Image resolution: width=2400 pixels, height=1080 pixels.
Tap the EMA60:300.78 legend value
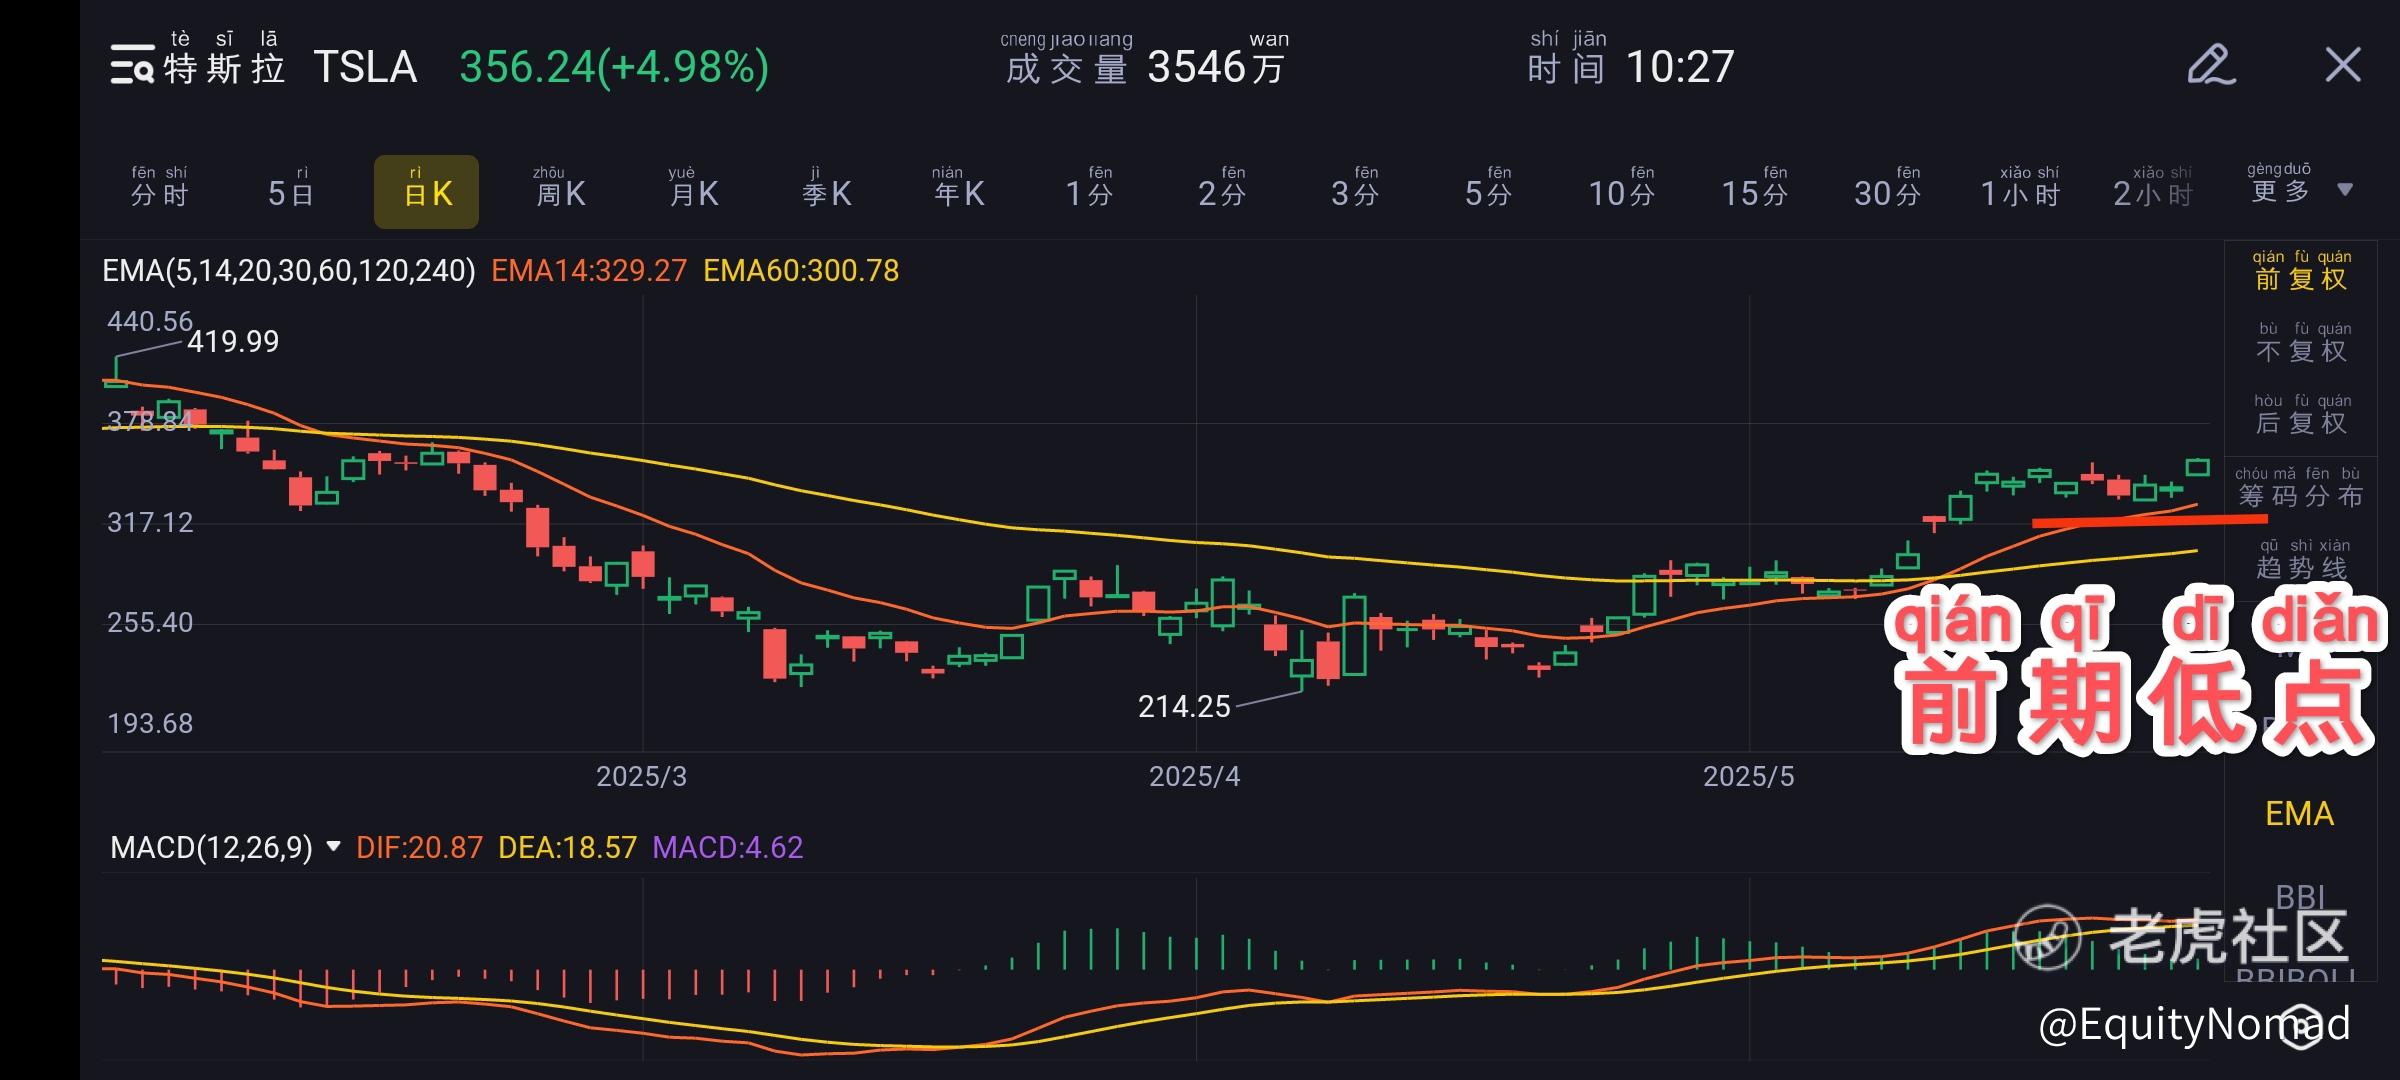click(801, 271)
